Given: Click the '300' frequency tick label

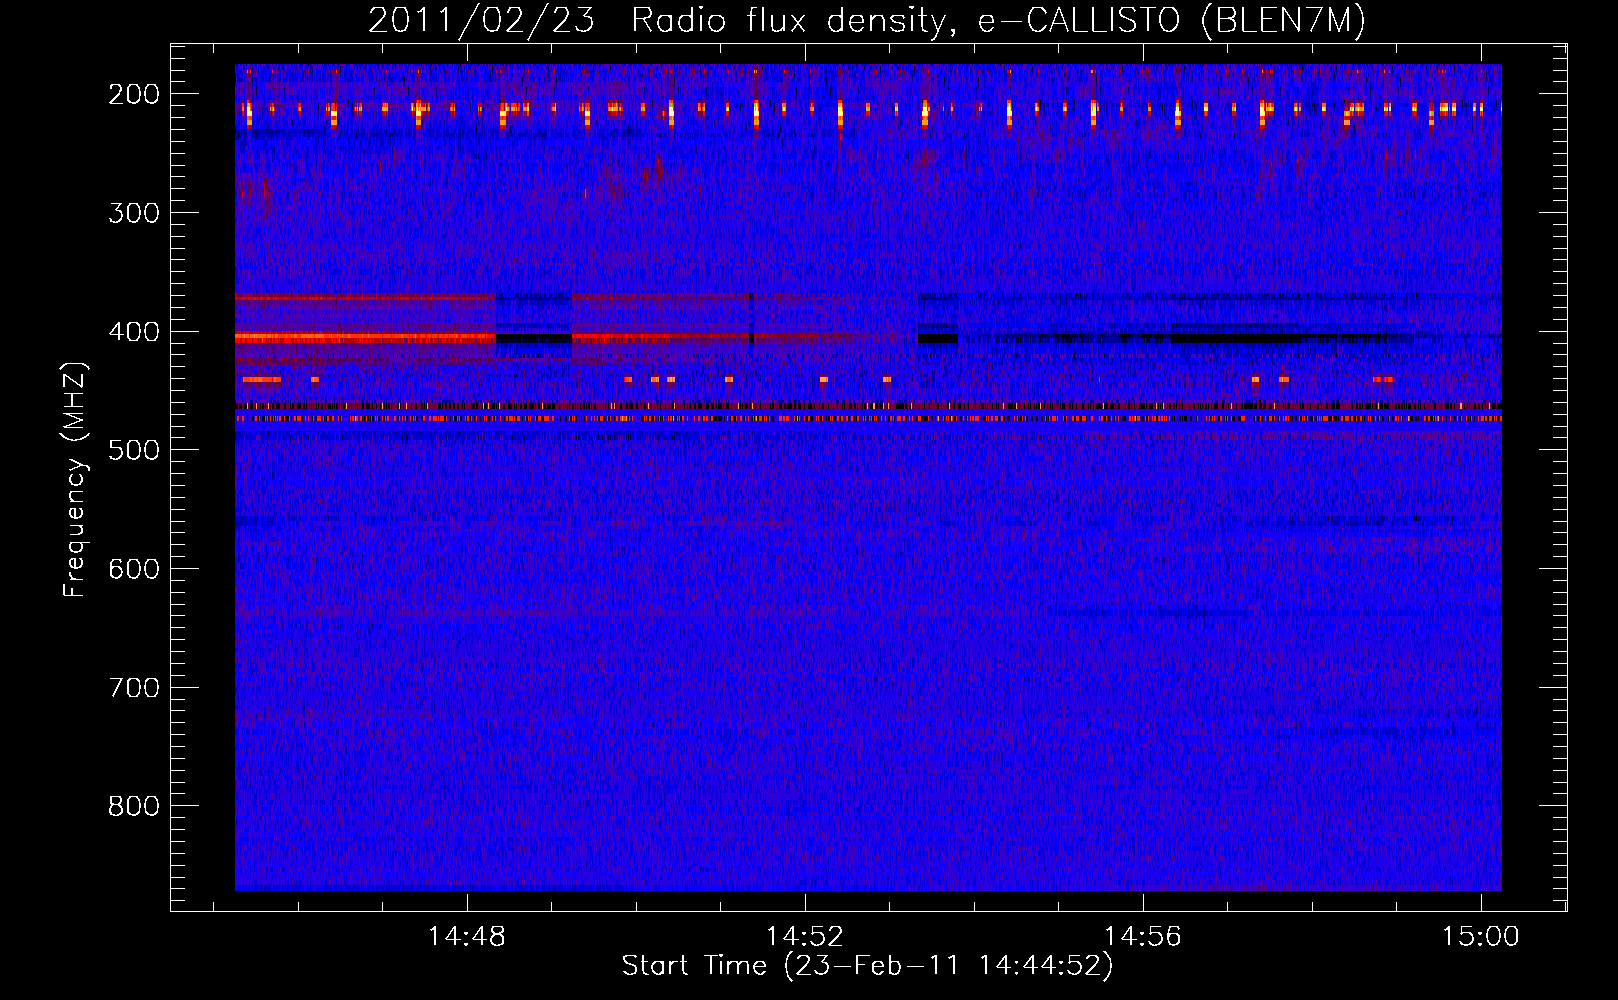Looking at the screenshot, I should pos(133,213).
